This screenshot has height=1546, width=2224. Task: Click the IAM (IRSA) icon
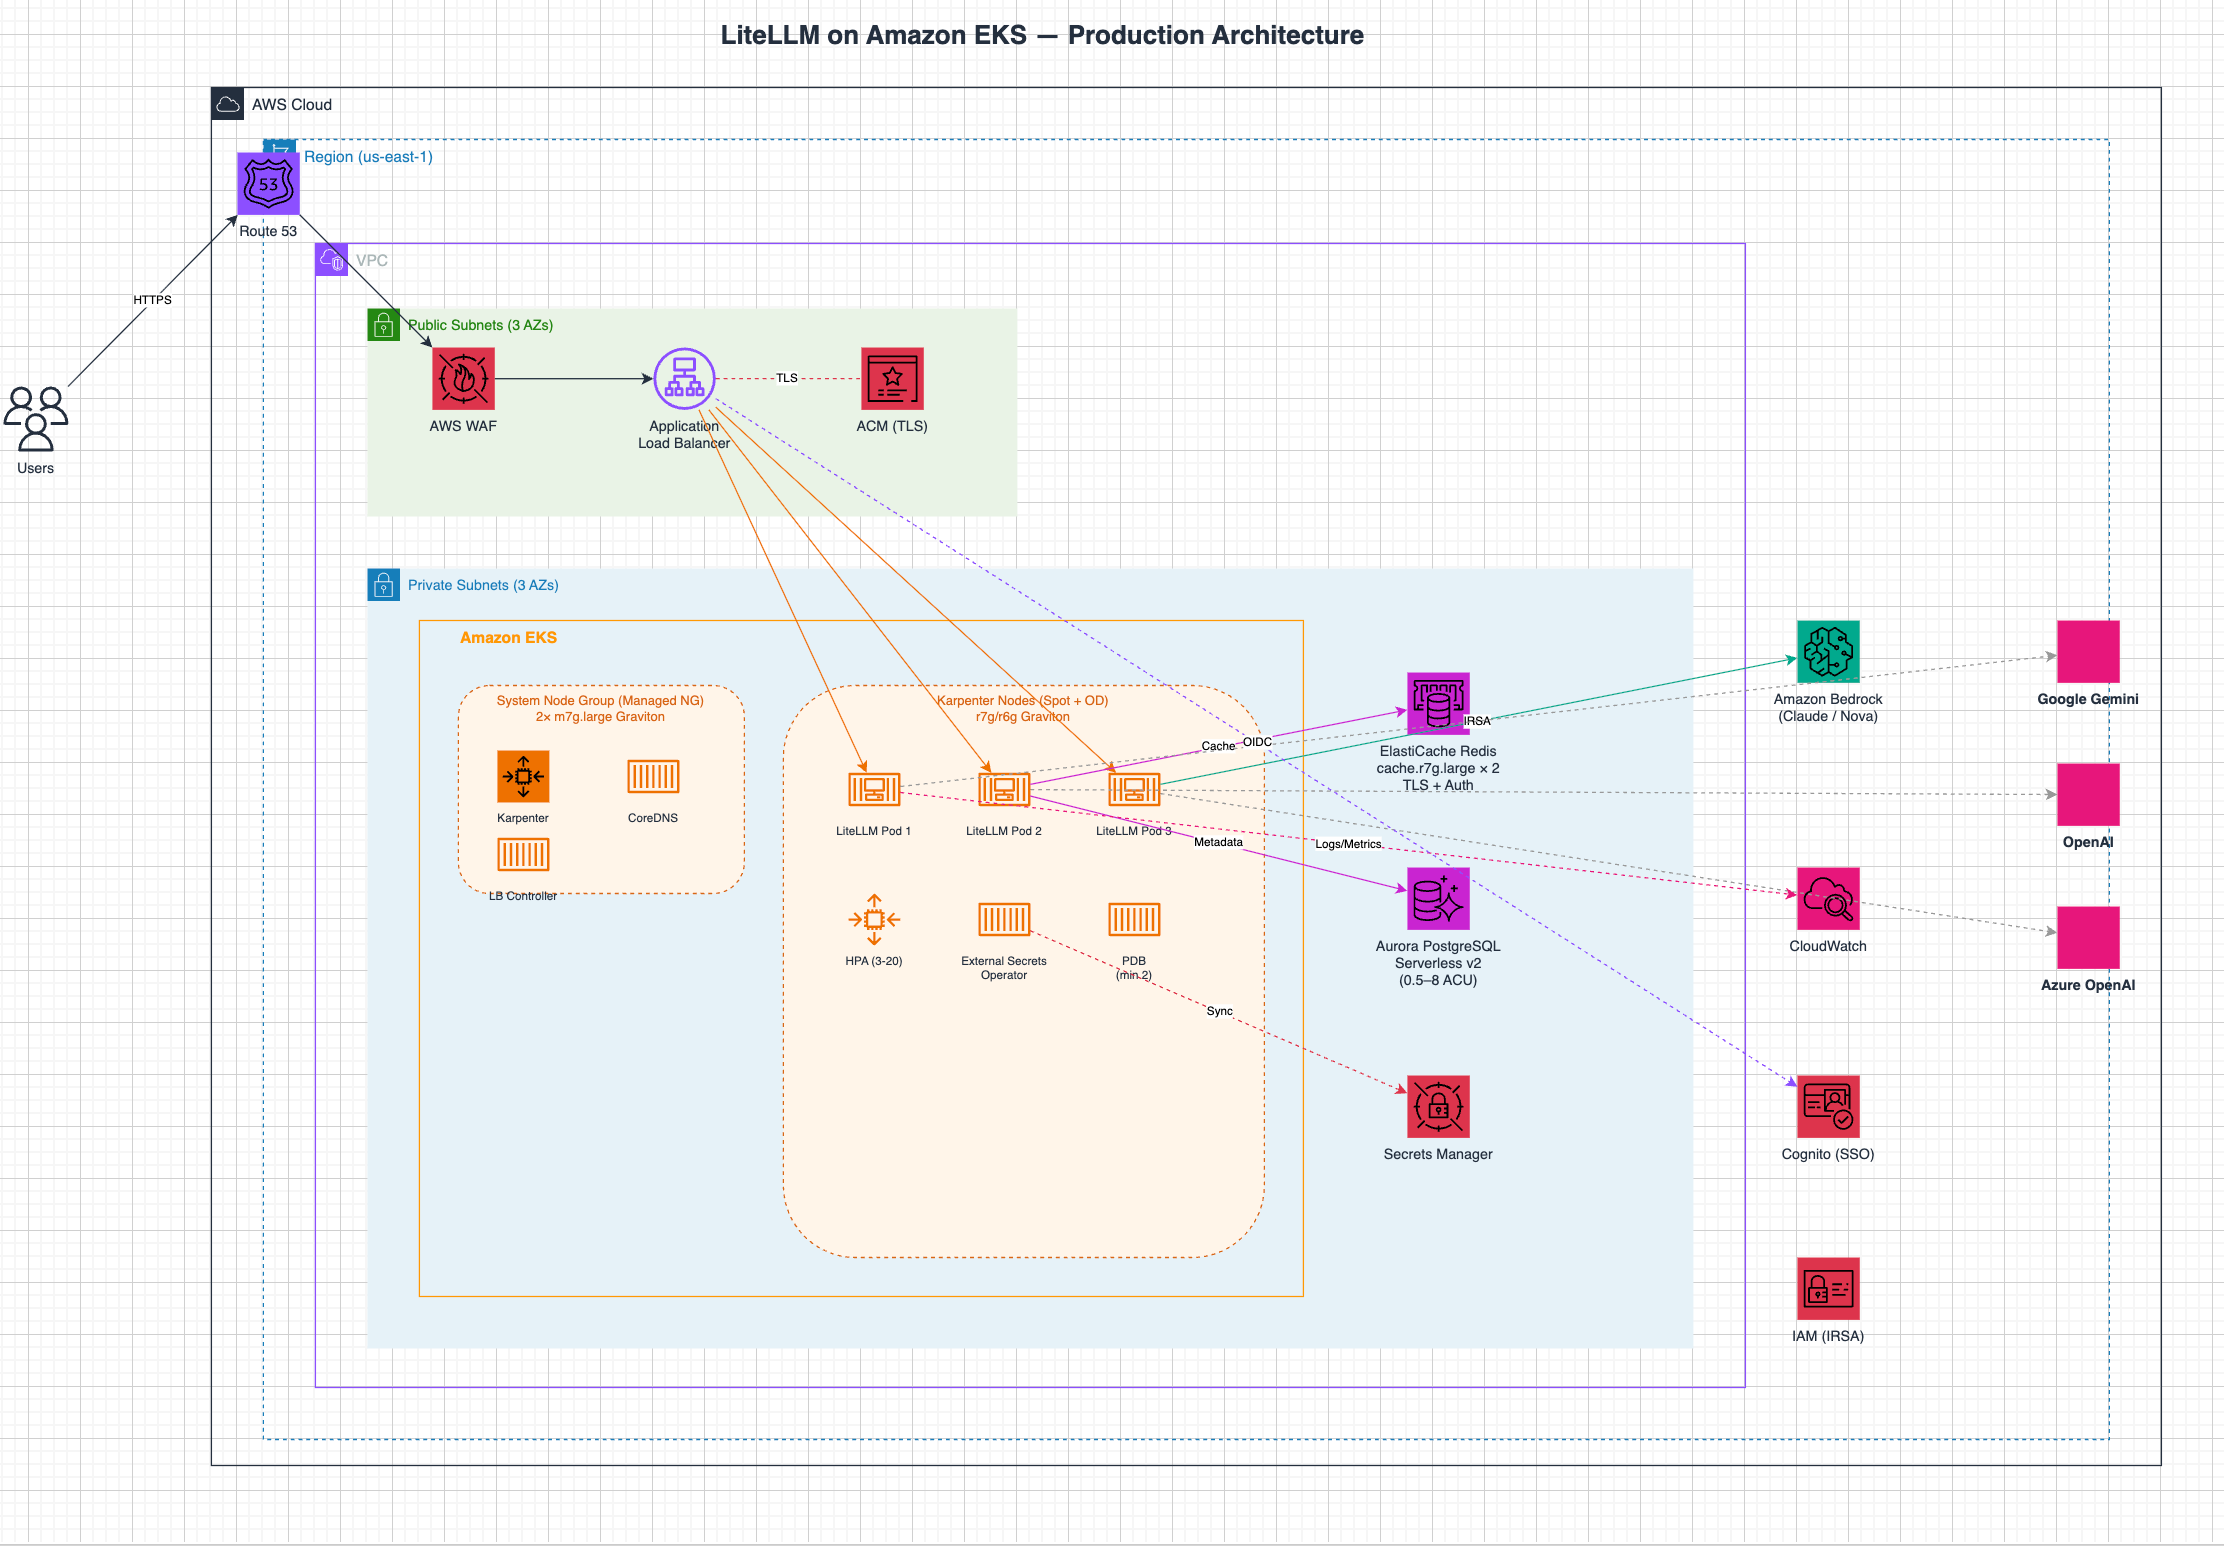coord(1828,1289)
